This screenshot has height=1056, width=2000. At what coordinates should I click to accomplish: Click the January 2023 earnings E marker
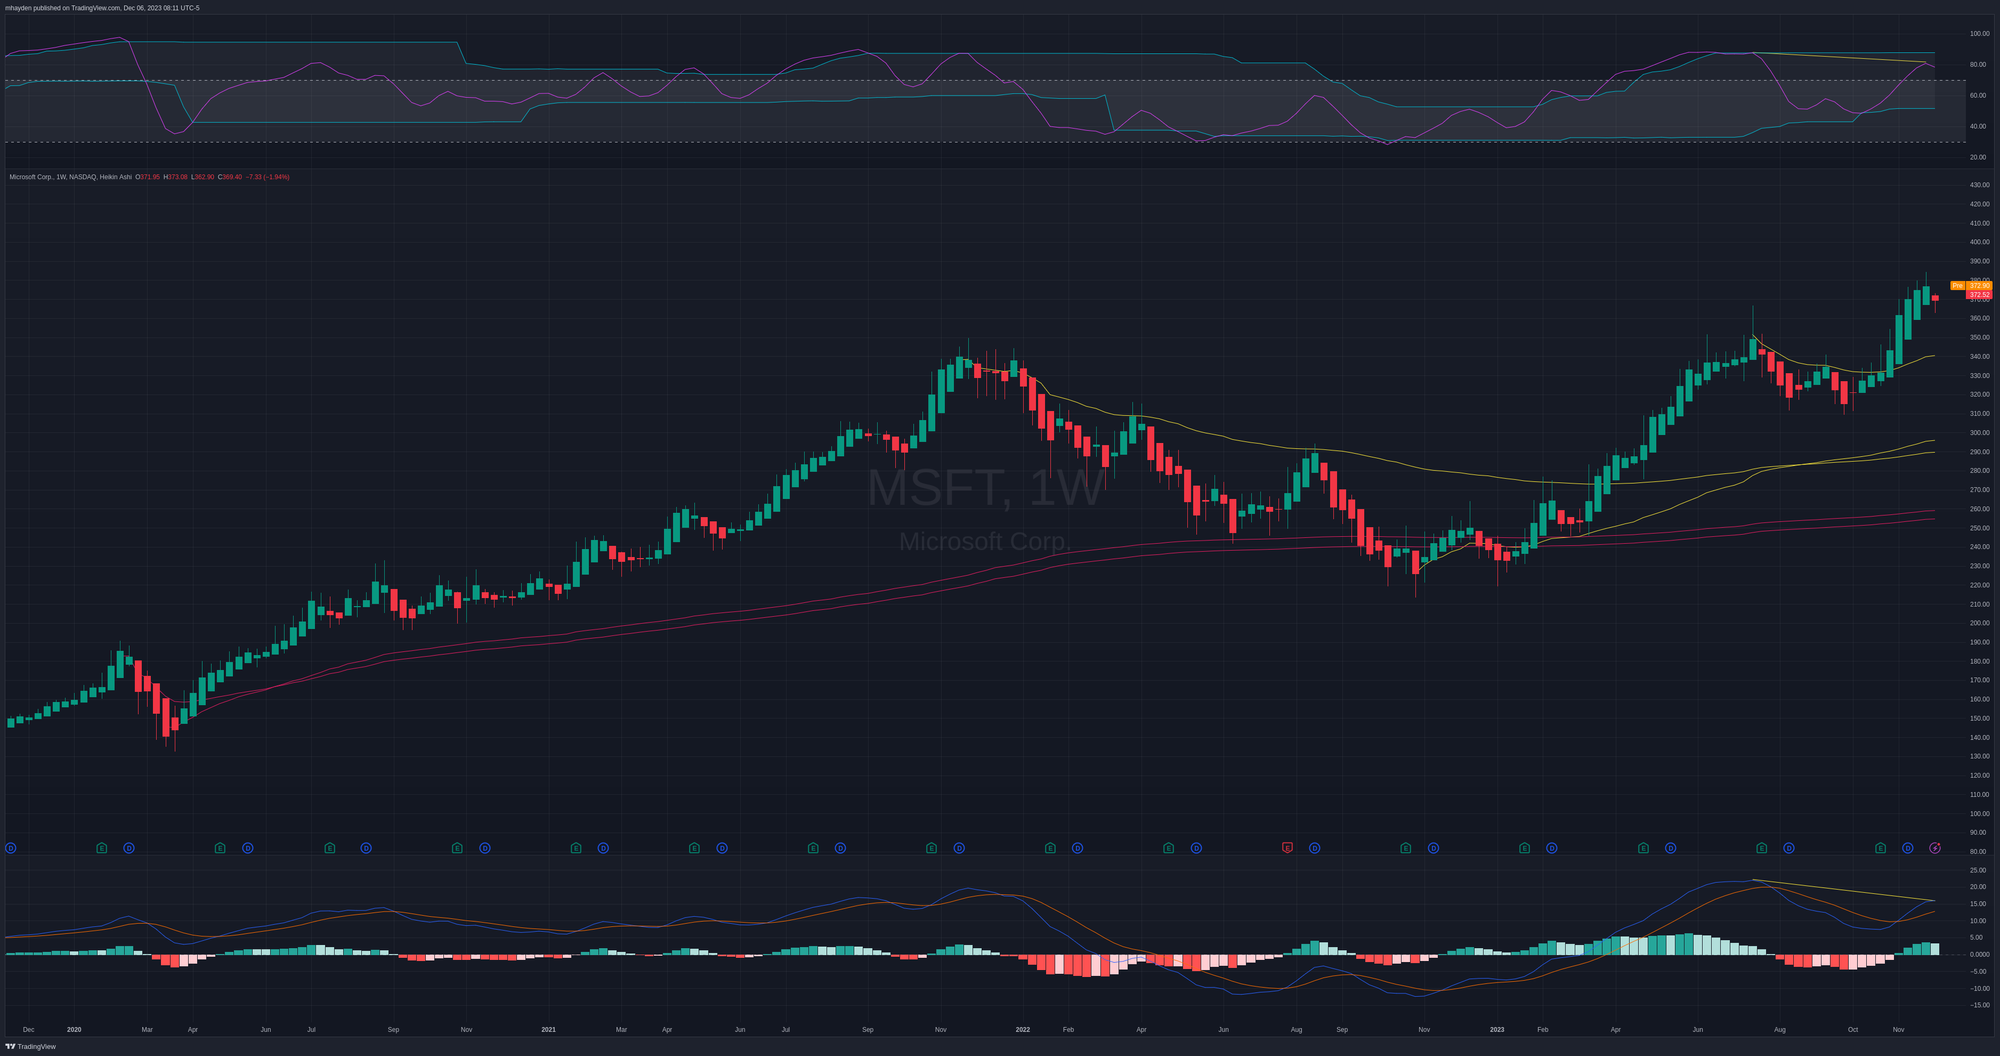[1524, 848]
